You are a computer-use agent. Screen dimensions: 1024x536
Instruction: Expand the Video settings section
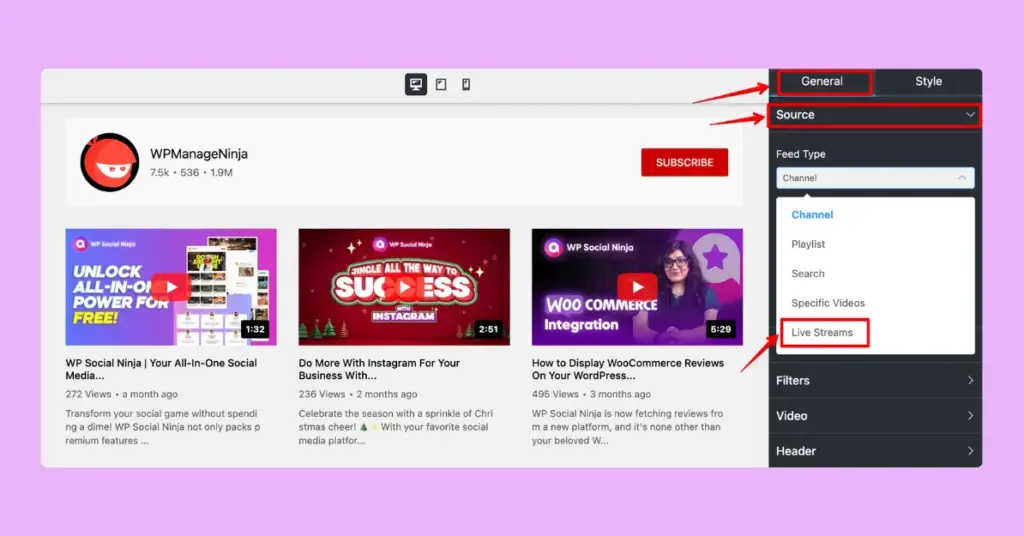click(875, 416)
